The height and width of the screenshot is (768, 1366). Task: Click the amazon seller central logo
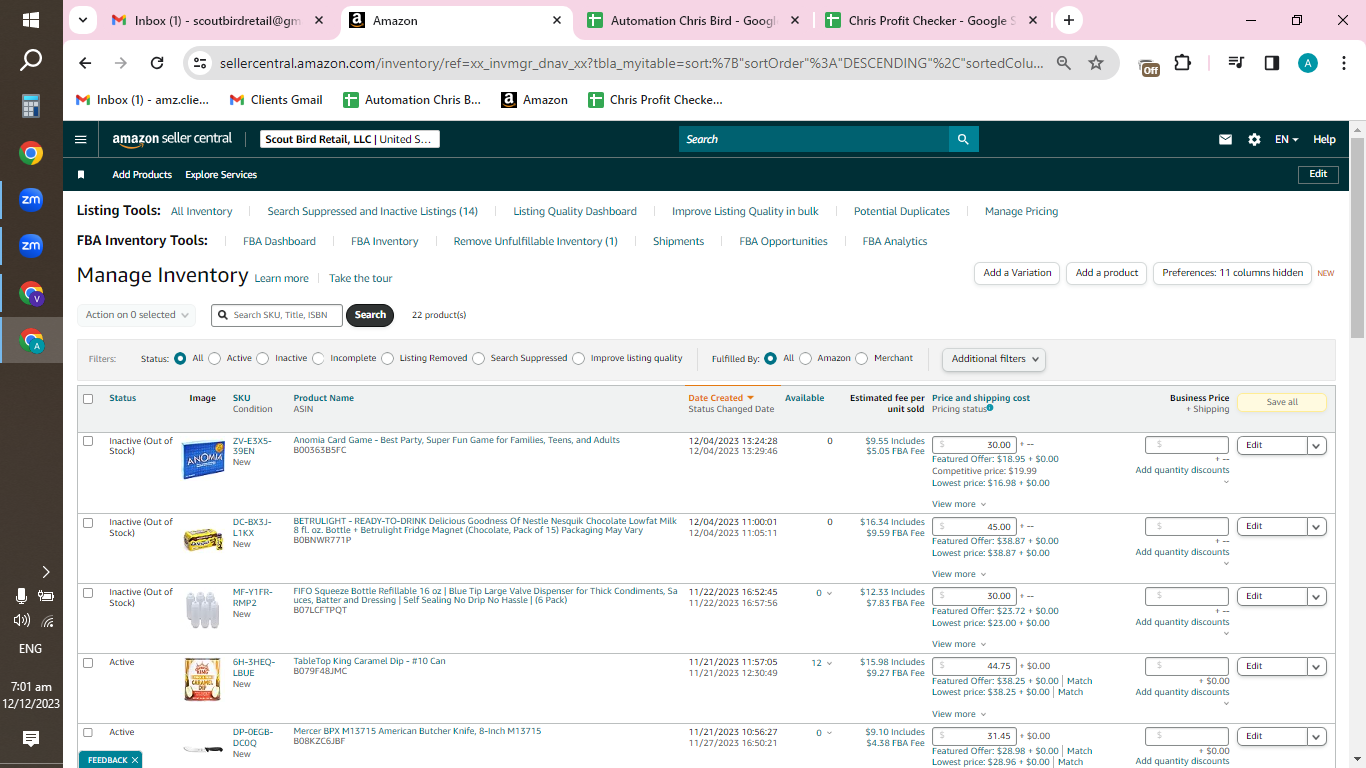(x=172, y=139)
